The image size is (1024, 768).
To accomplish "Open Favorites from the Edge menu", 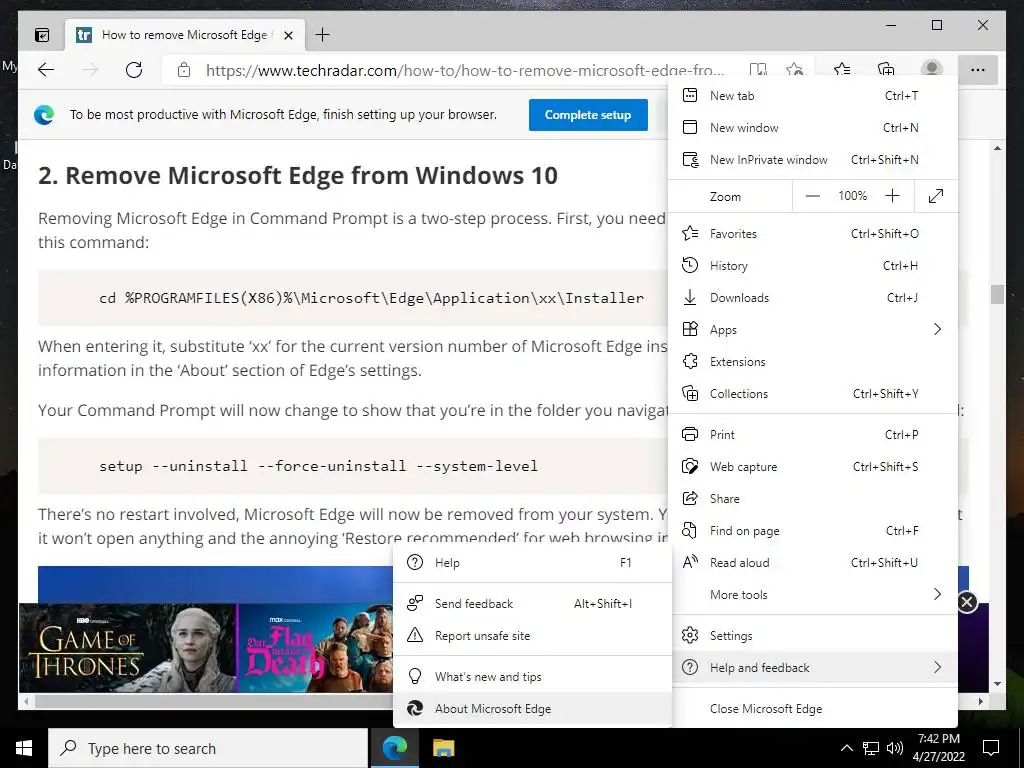I will click(813, 234).
